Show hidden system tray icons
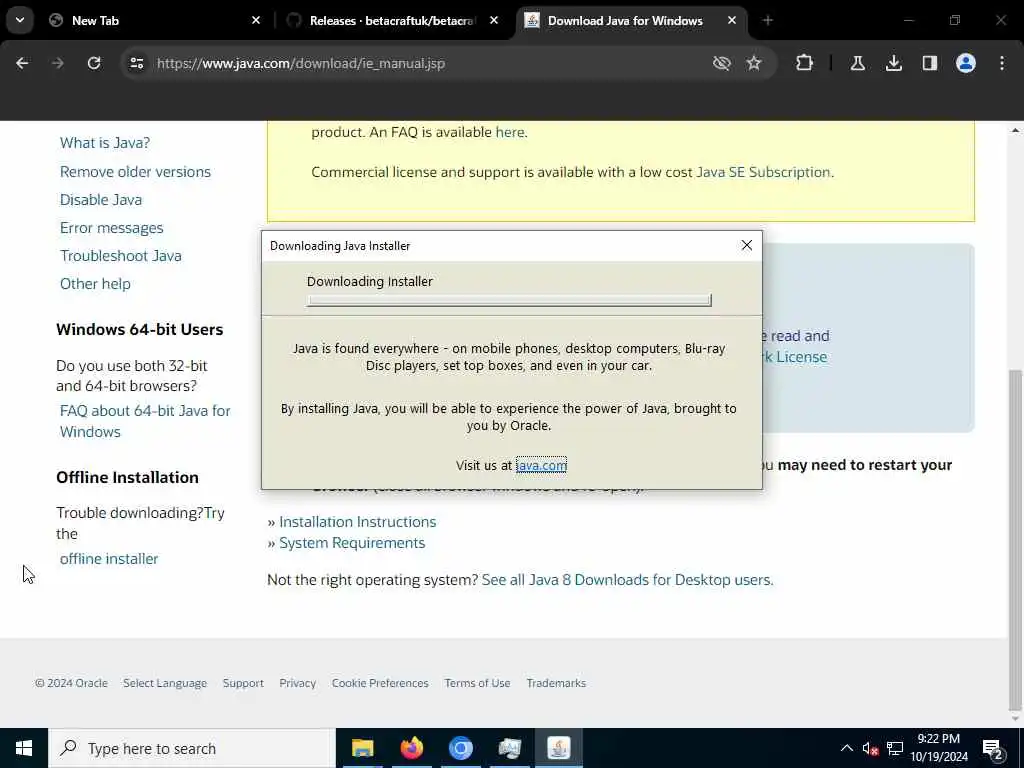Viewport: 1024px width, 768px height. (x=846, y=748)
